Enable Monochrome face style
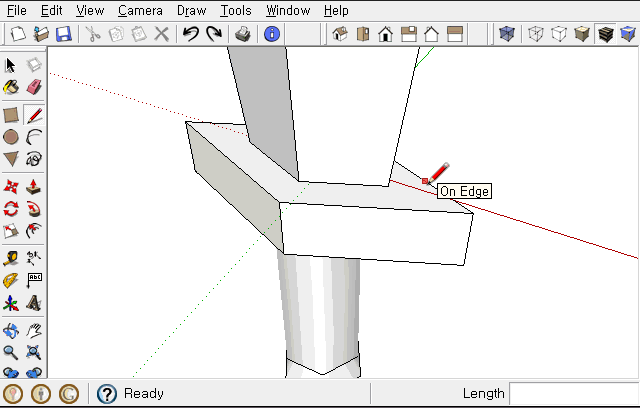 (628, 34)
